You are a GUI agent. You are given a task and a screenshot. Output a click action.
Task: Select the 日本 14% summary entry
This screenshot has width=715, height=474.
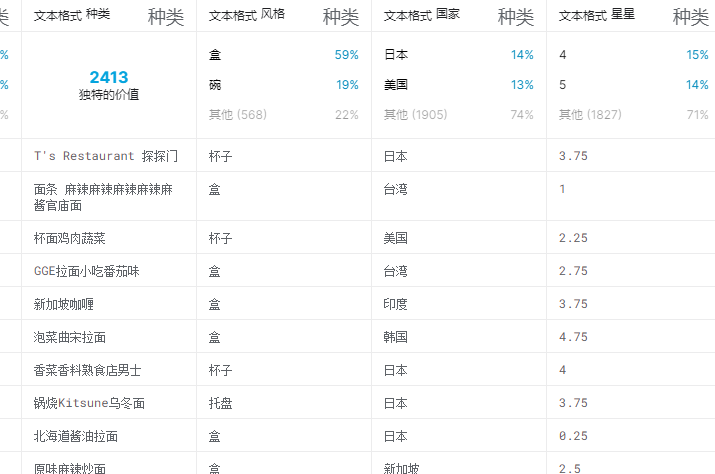click(x=459, y=55)
